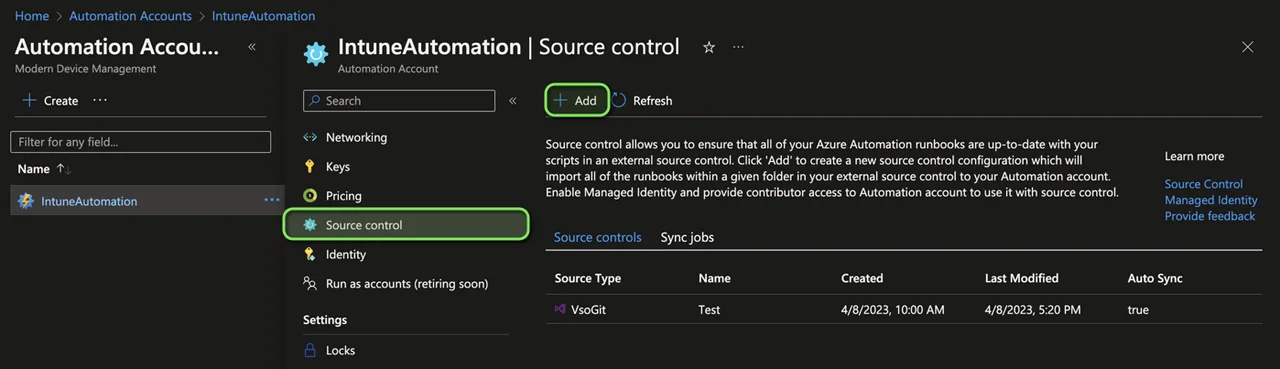Open the Source Control learn more link
1280x369 pixels.
tap(1204, 184)
